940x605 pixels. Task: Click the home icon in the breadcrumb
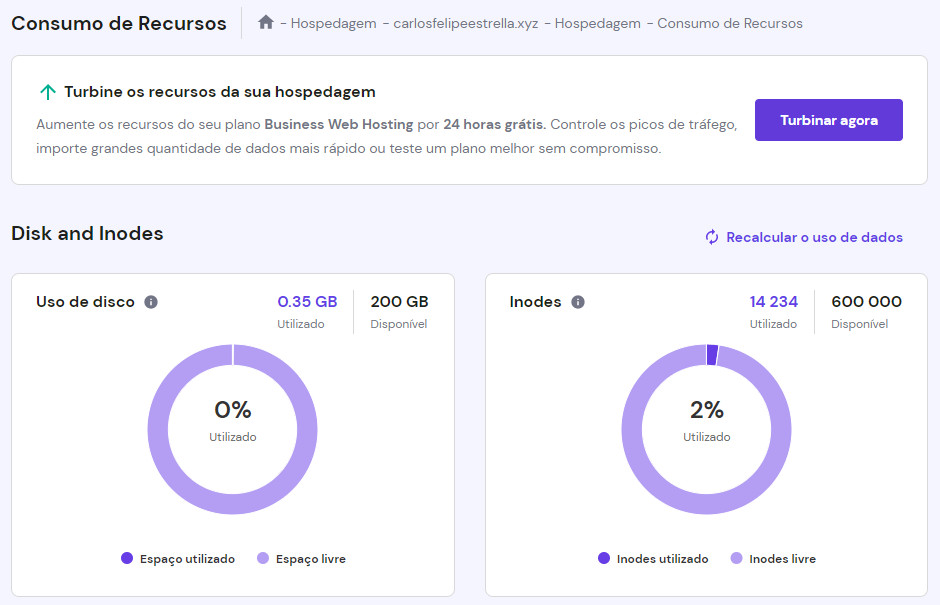pyautogui.click(x=266, y=21)
